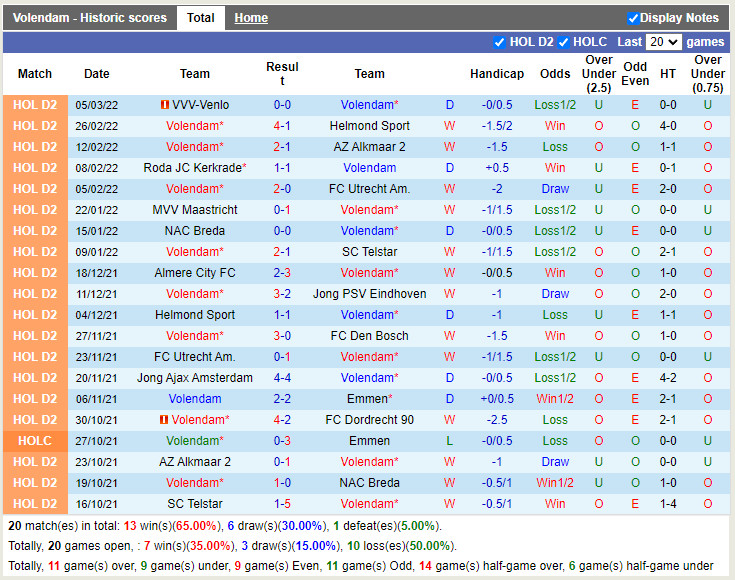Click the HOLC competition cell
The image size is (735, 580).
click(x=35, y=441)
